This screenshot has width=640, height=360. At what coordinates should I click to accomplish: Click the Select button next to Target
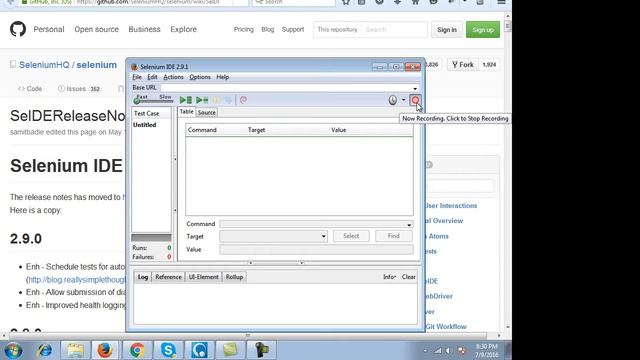pyautogui.click(x=351, y=236)
